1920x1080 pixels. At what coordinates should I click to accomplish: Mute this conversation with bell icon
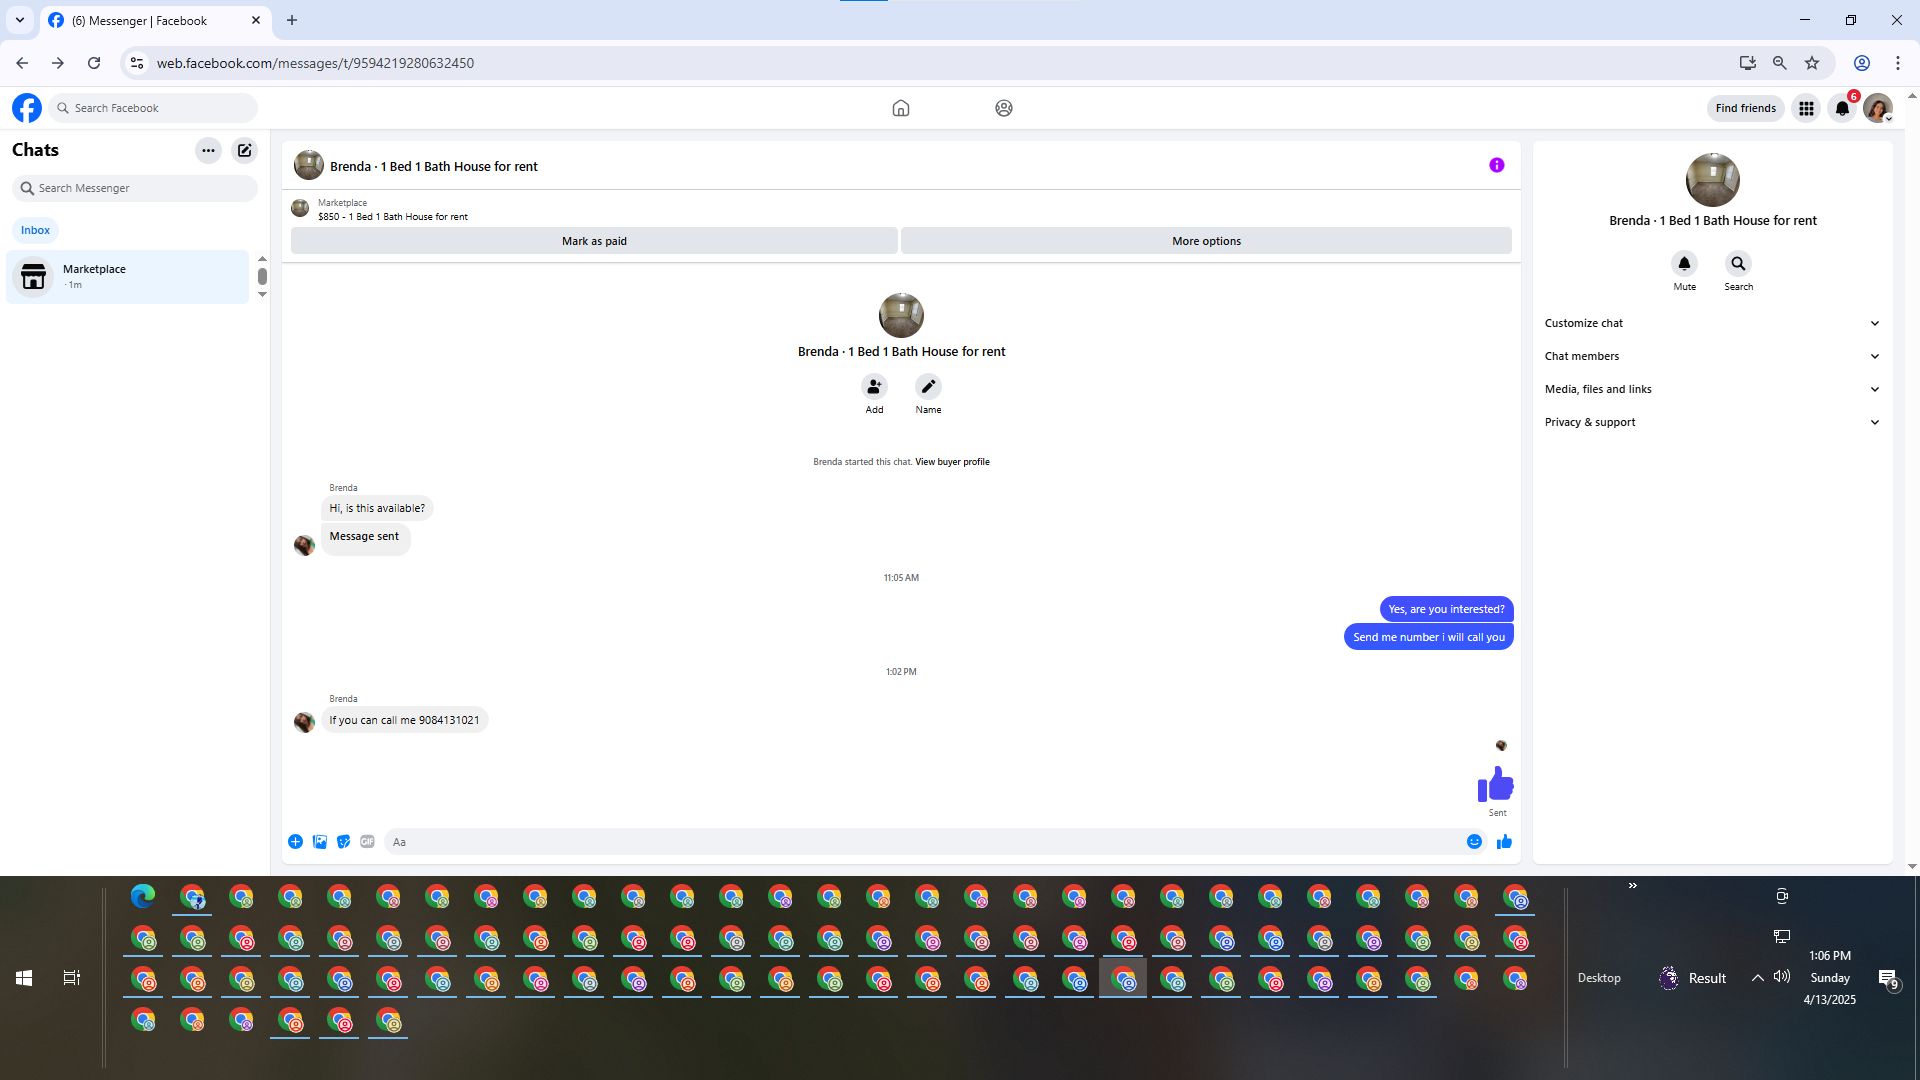(1684, 264)
